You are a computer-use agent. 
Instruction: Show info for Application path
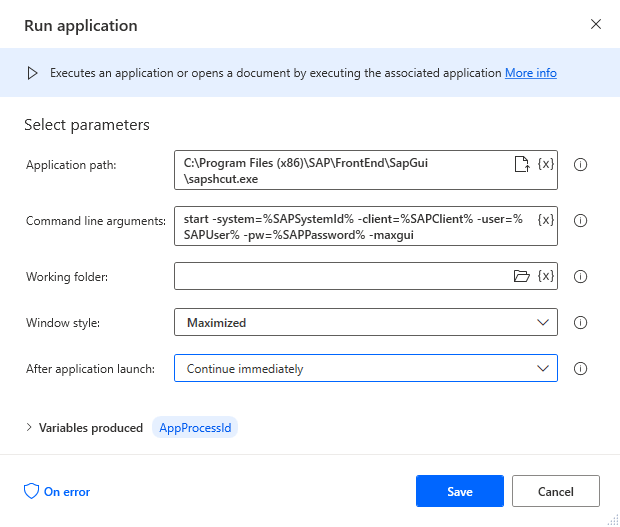tap(580, 164)
